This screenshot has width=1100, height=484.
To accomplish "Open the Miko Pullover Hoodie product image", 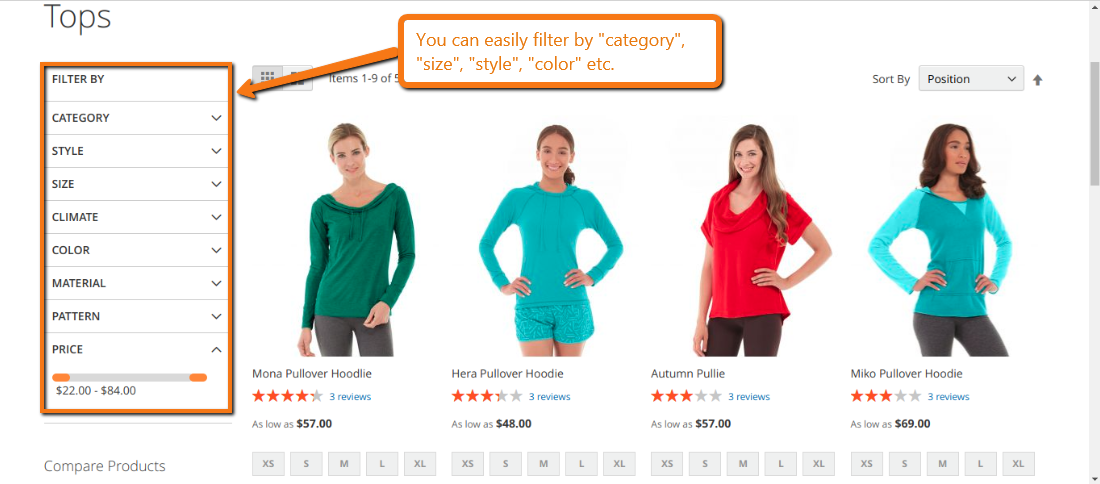I will [x=941, y=238].
